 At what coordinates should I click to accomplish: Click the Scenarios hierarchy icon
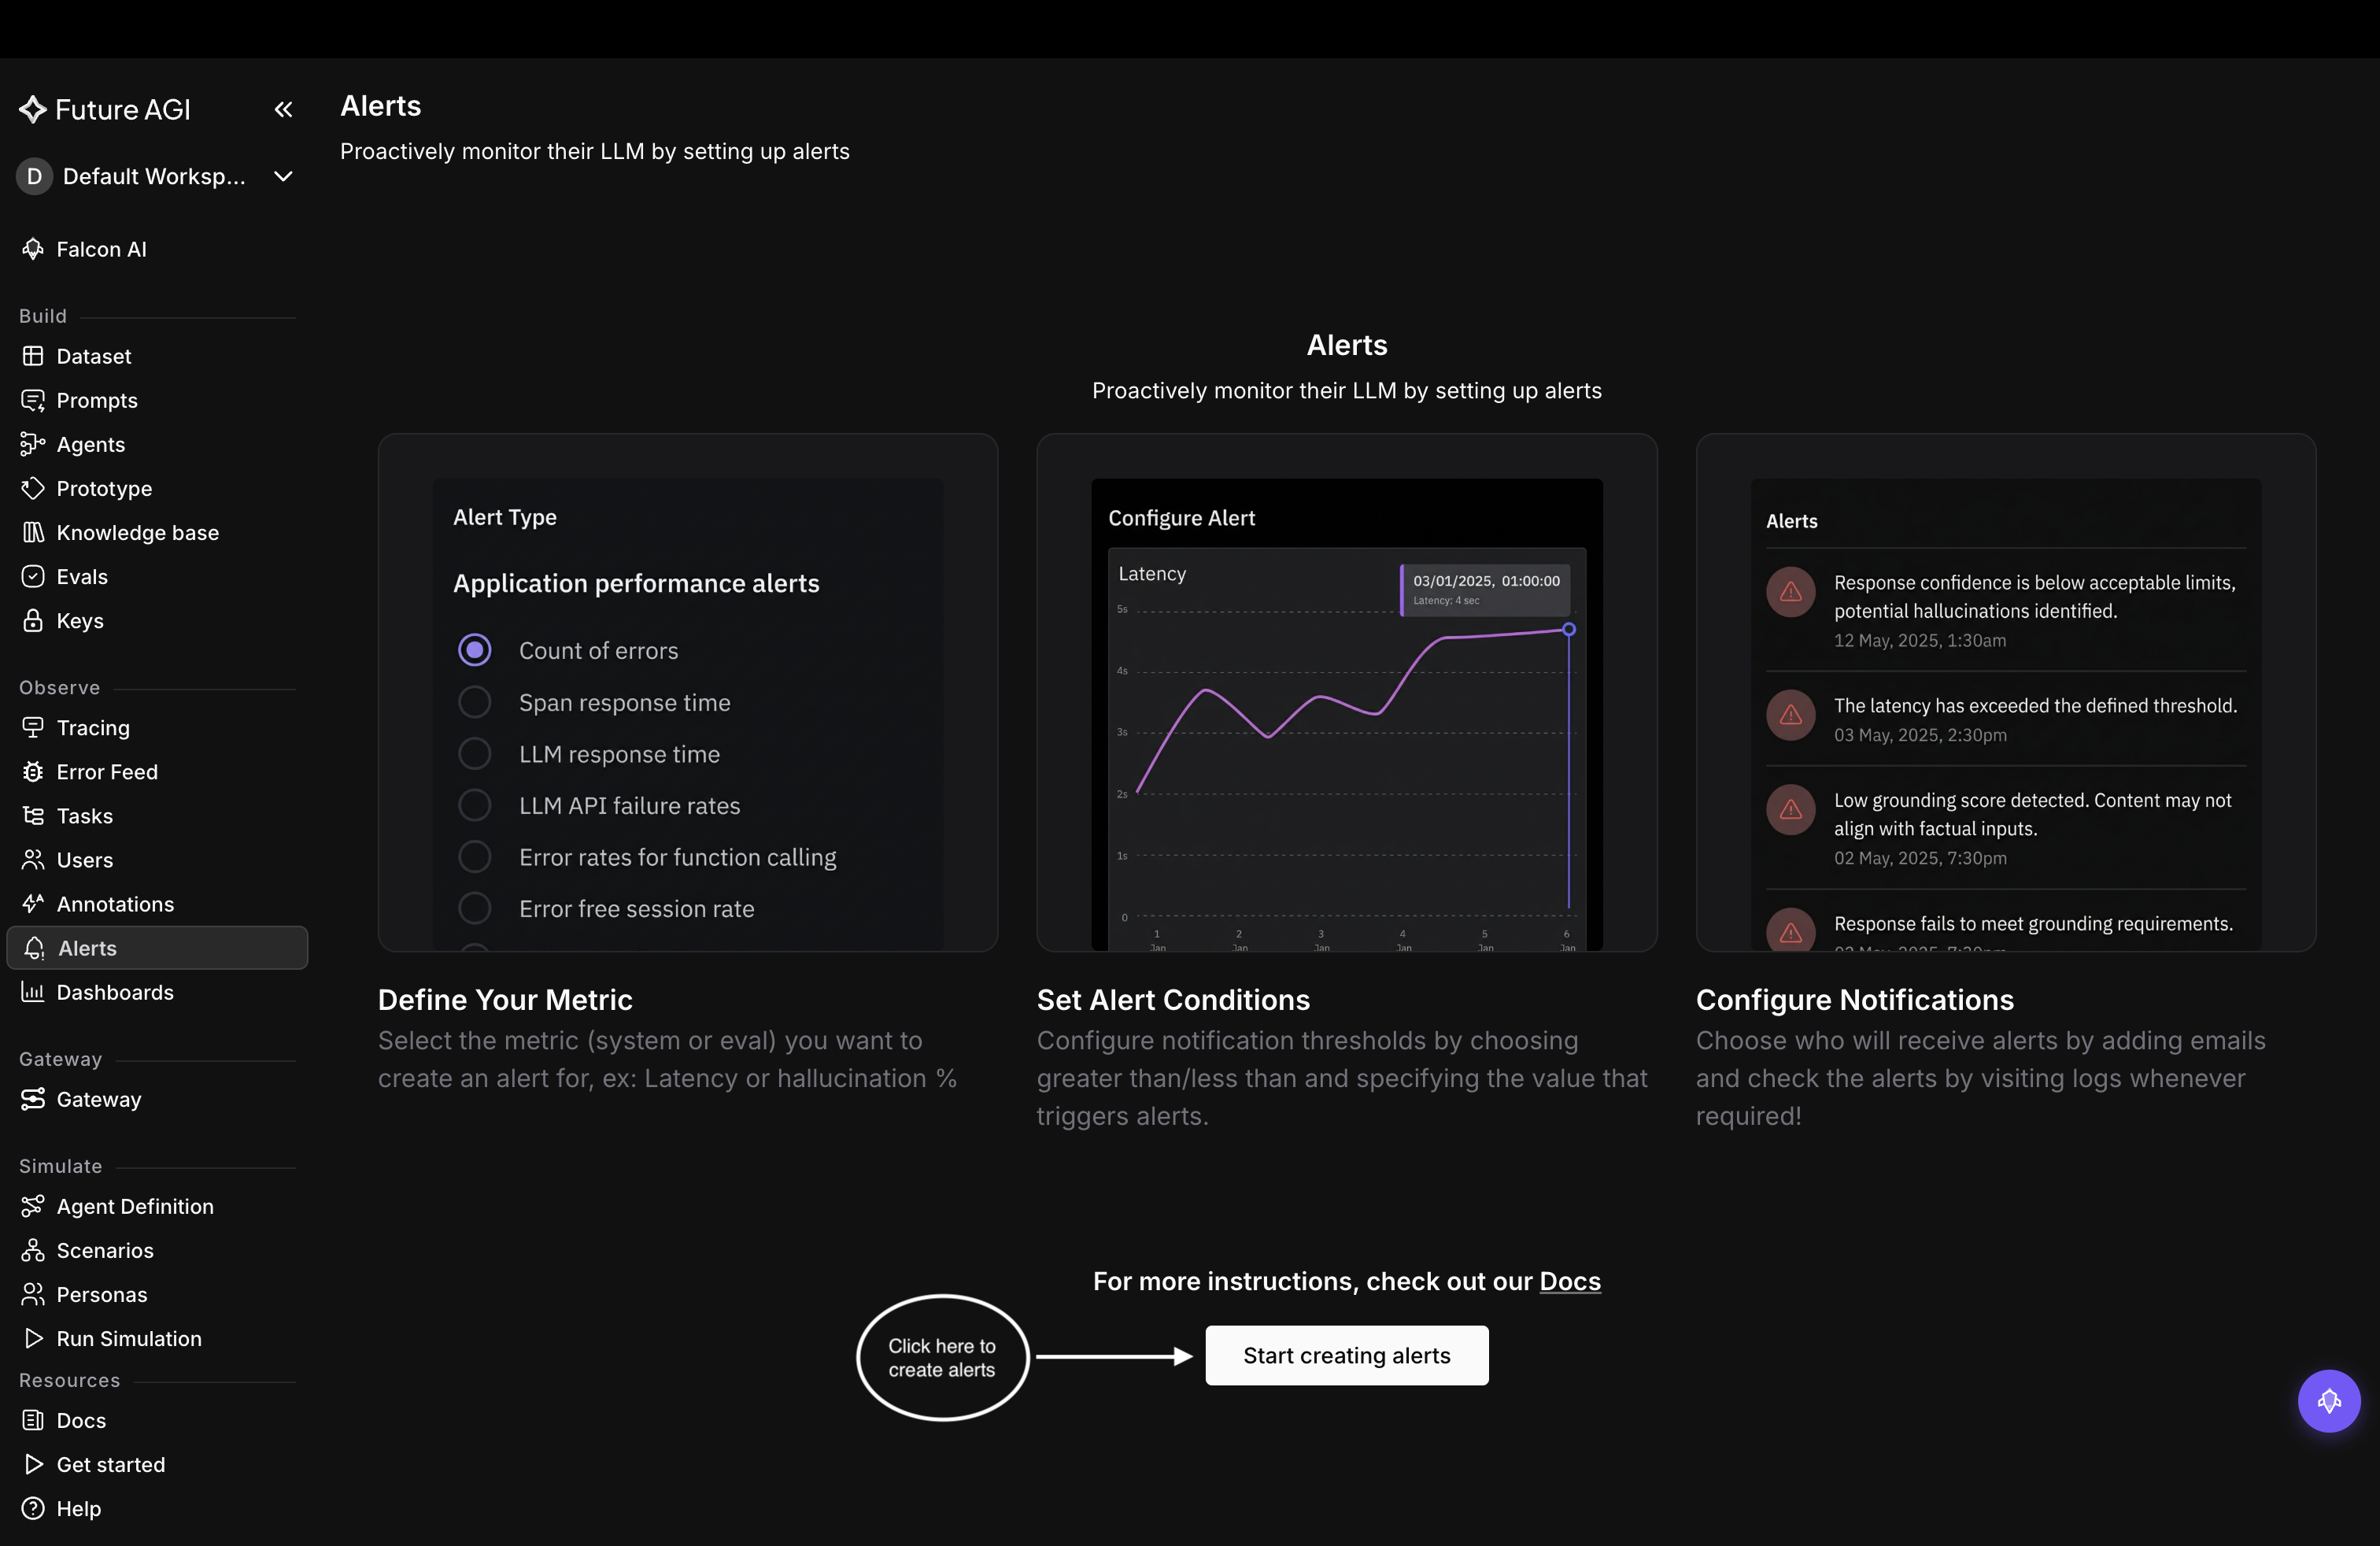(x=33, y=1249)
